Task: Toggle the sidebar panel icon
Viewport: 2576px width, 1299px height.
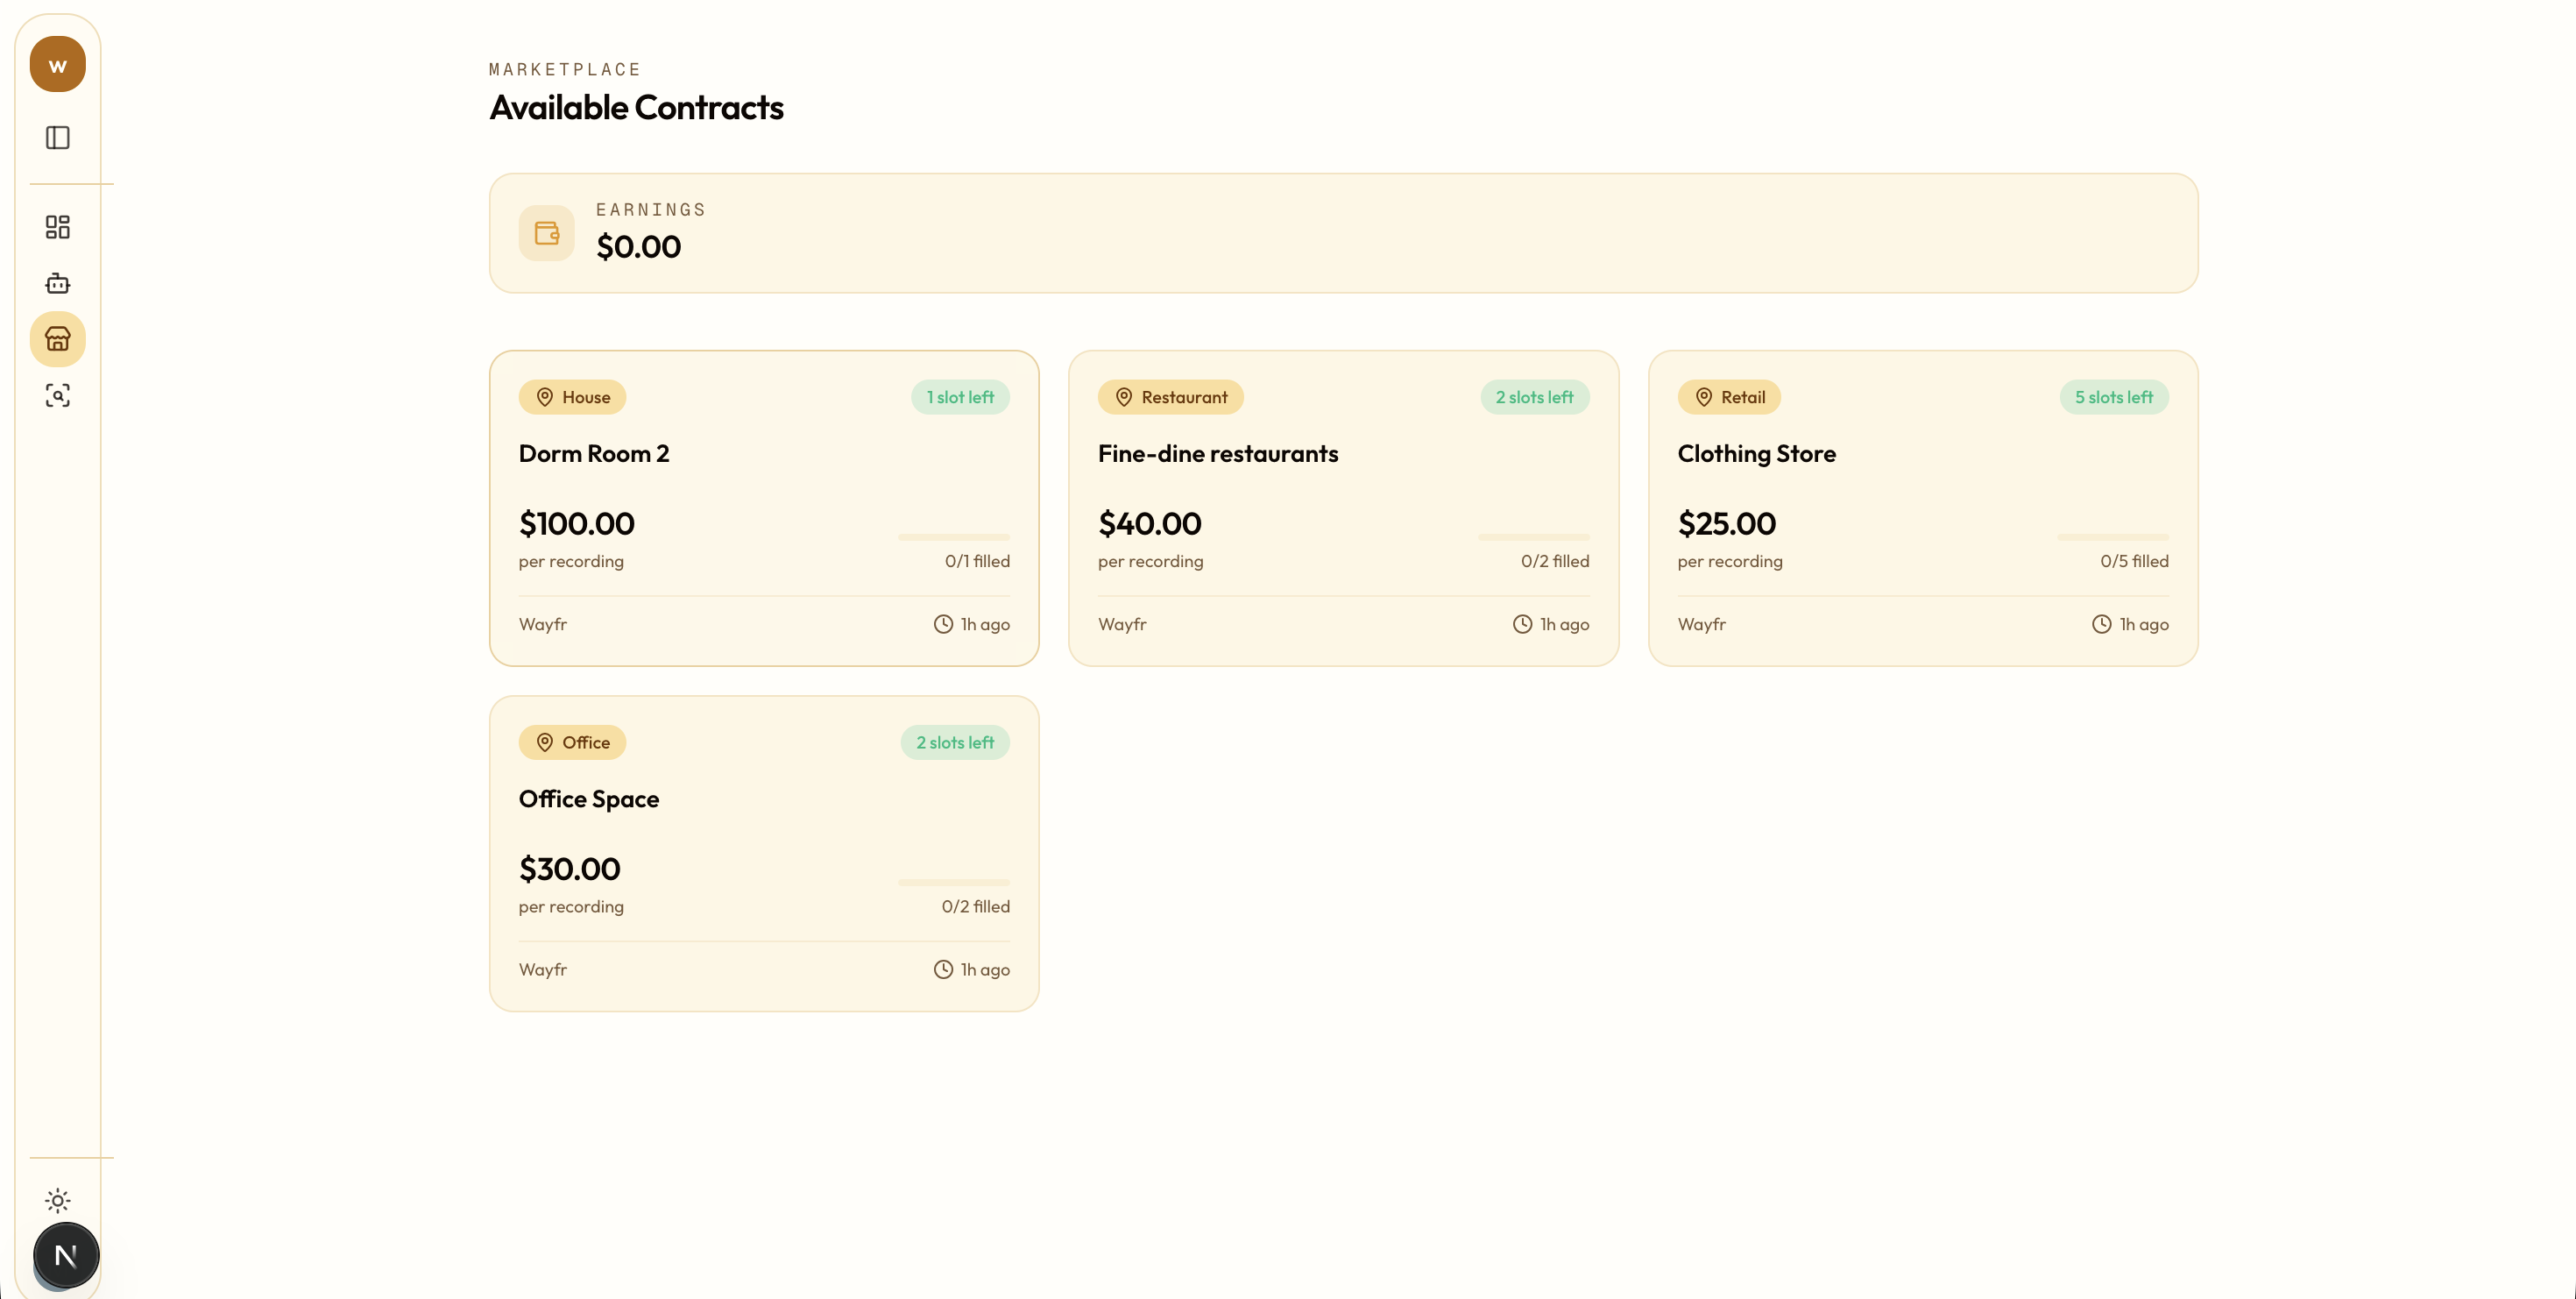Action: pyautogui.click(x=57, y=137)
